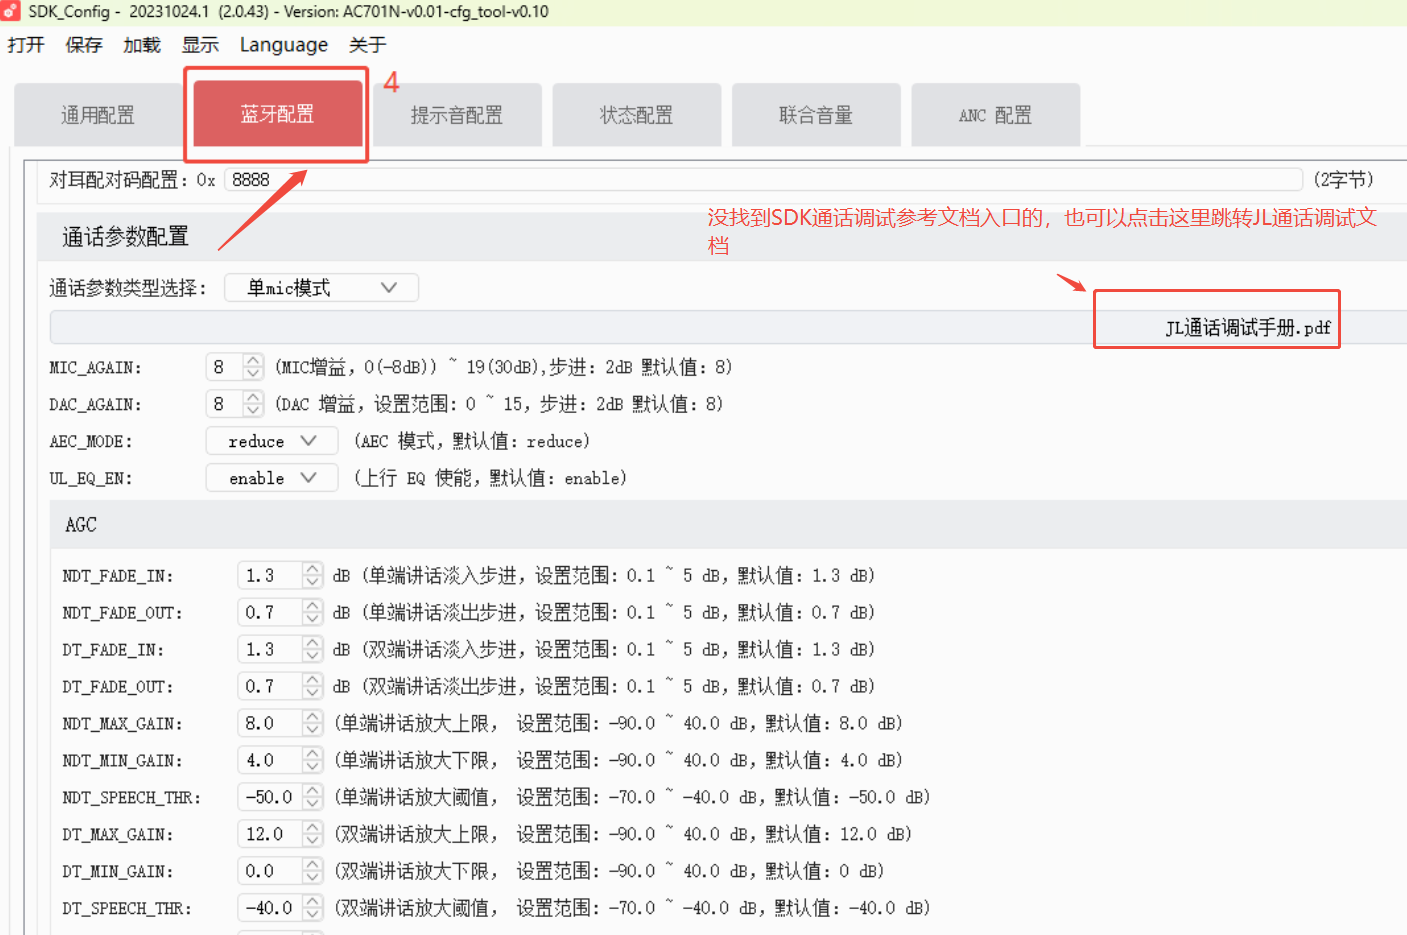Click the DT_MAX_GAIN 12.0 value field
Viewport: 1407px width, 935px height.
pos(269,834)
